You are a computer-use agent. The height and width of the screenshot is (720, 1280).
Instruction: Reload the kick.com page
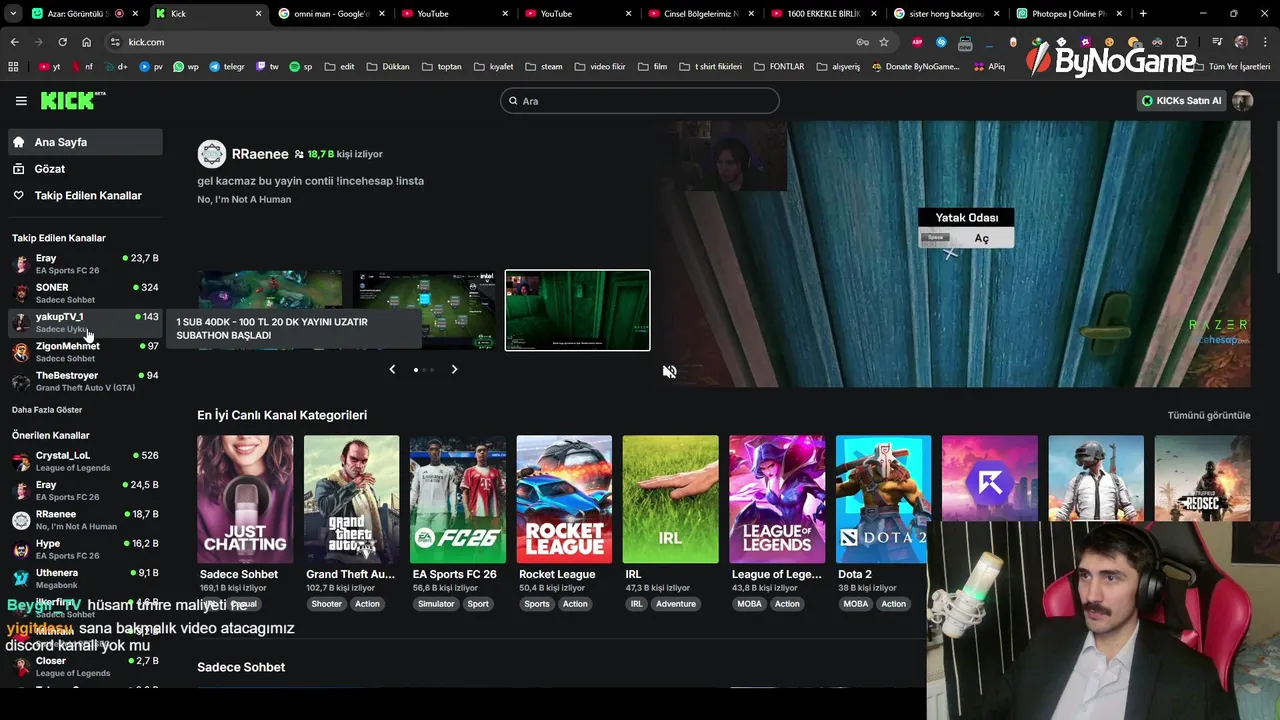pyautogui.click(x=62, y=42)
